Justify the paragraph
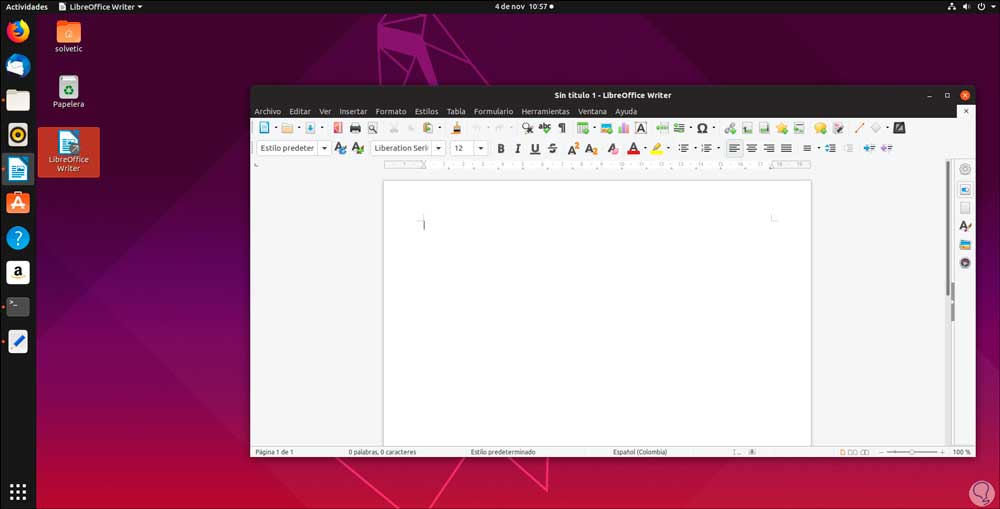The height and width of the screenshot is (509, 1000). 786,149
